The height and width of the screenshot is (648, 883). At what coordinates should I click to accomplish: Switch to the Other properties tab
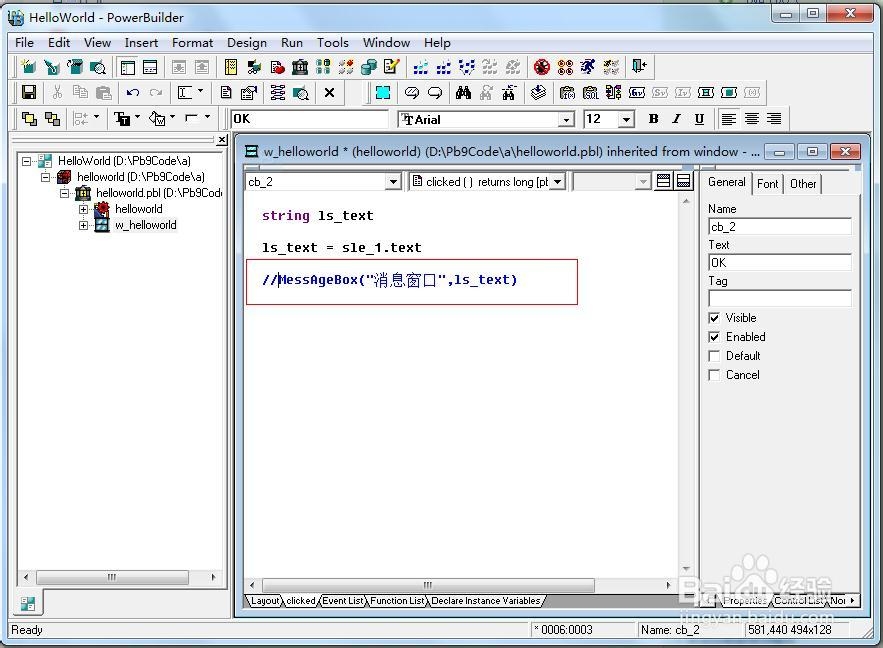click(802, 184)
